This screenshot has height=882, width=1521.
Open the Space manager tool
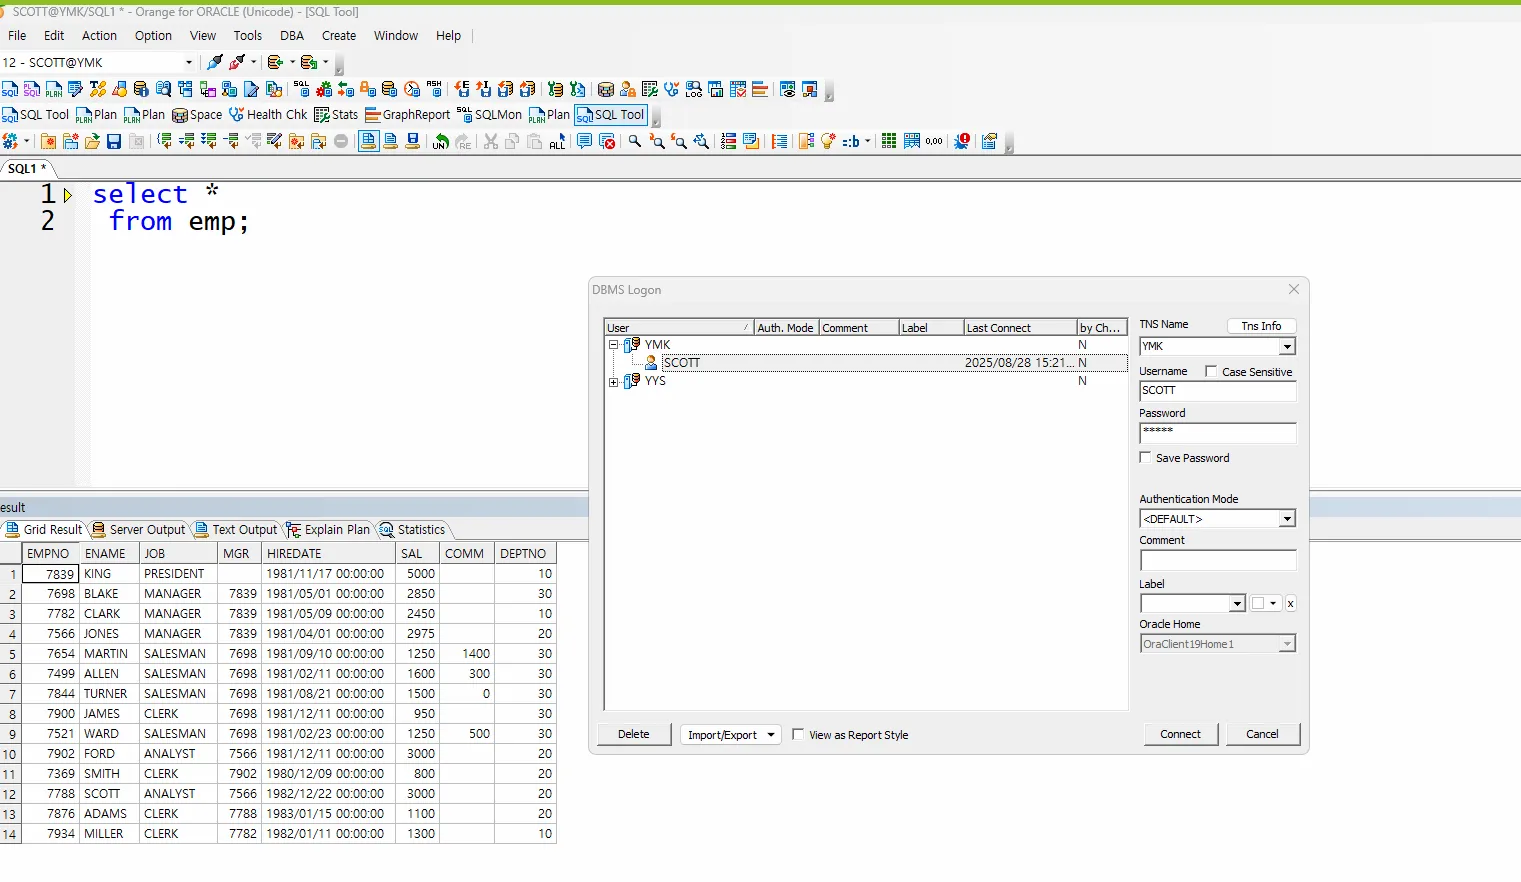tap(197, 115)
